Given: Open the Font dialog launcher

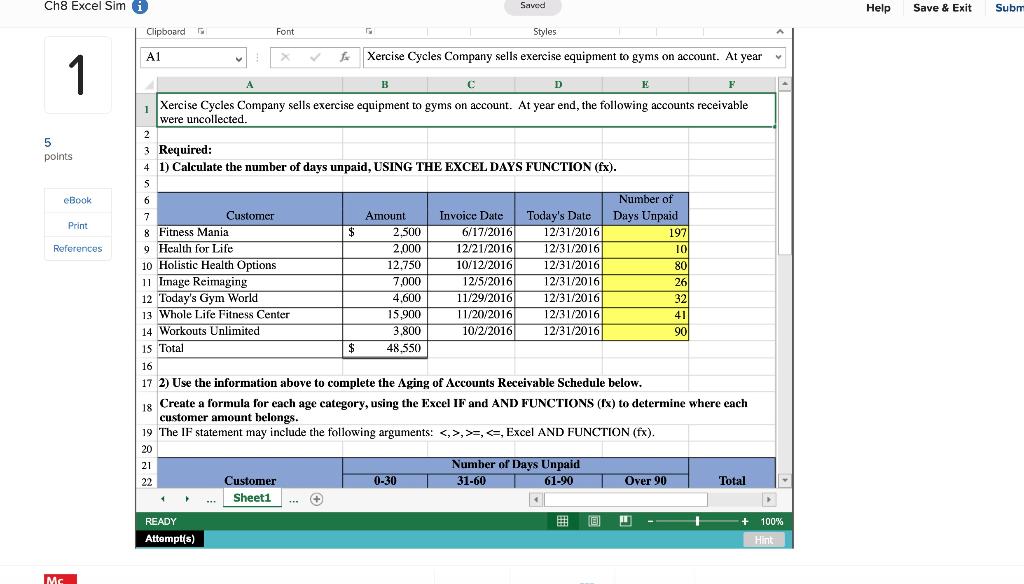Looking at the screenshot, I should pyautogui.click(x=369, y=31).
